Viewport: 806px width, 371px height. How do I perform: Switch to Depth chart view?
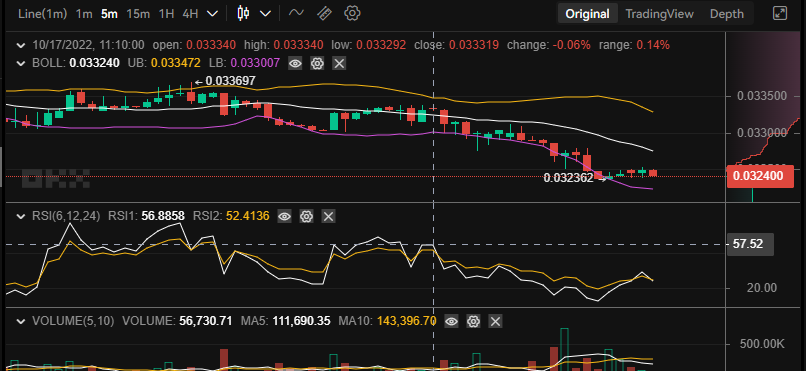point(727,14)
